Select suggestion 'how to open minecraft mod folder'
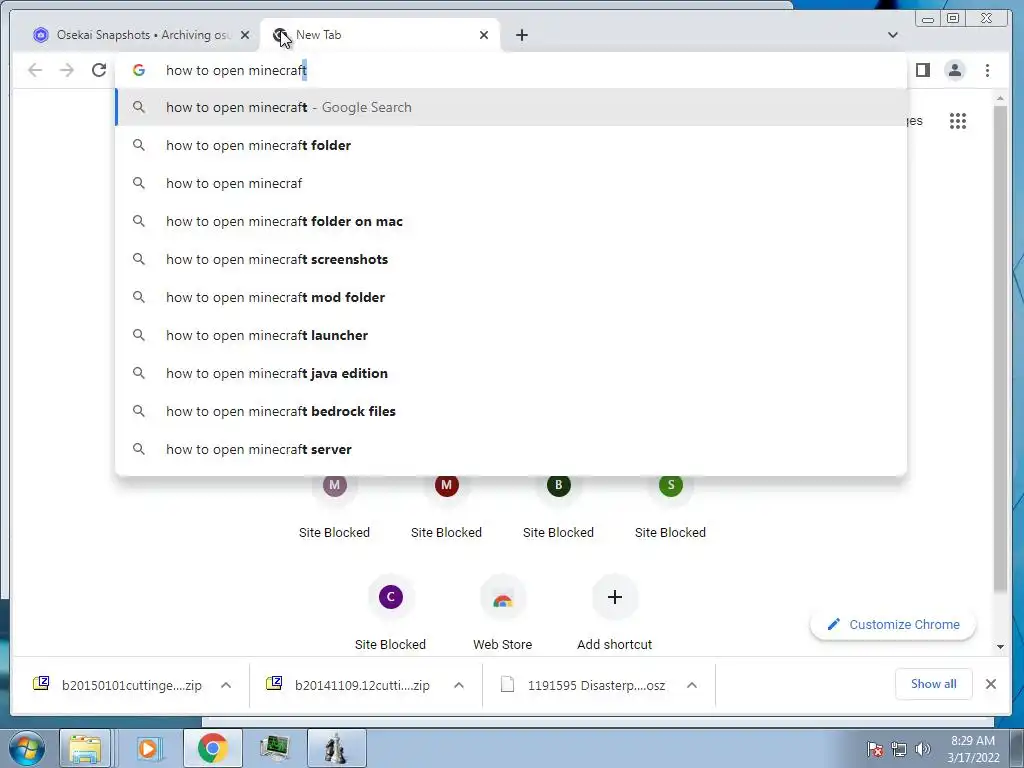The image size is (1024, 768). [511, 297]
